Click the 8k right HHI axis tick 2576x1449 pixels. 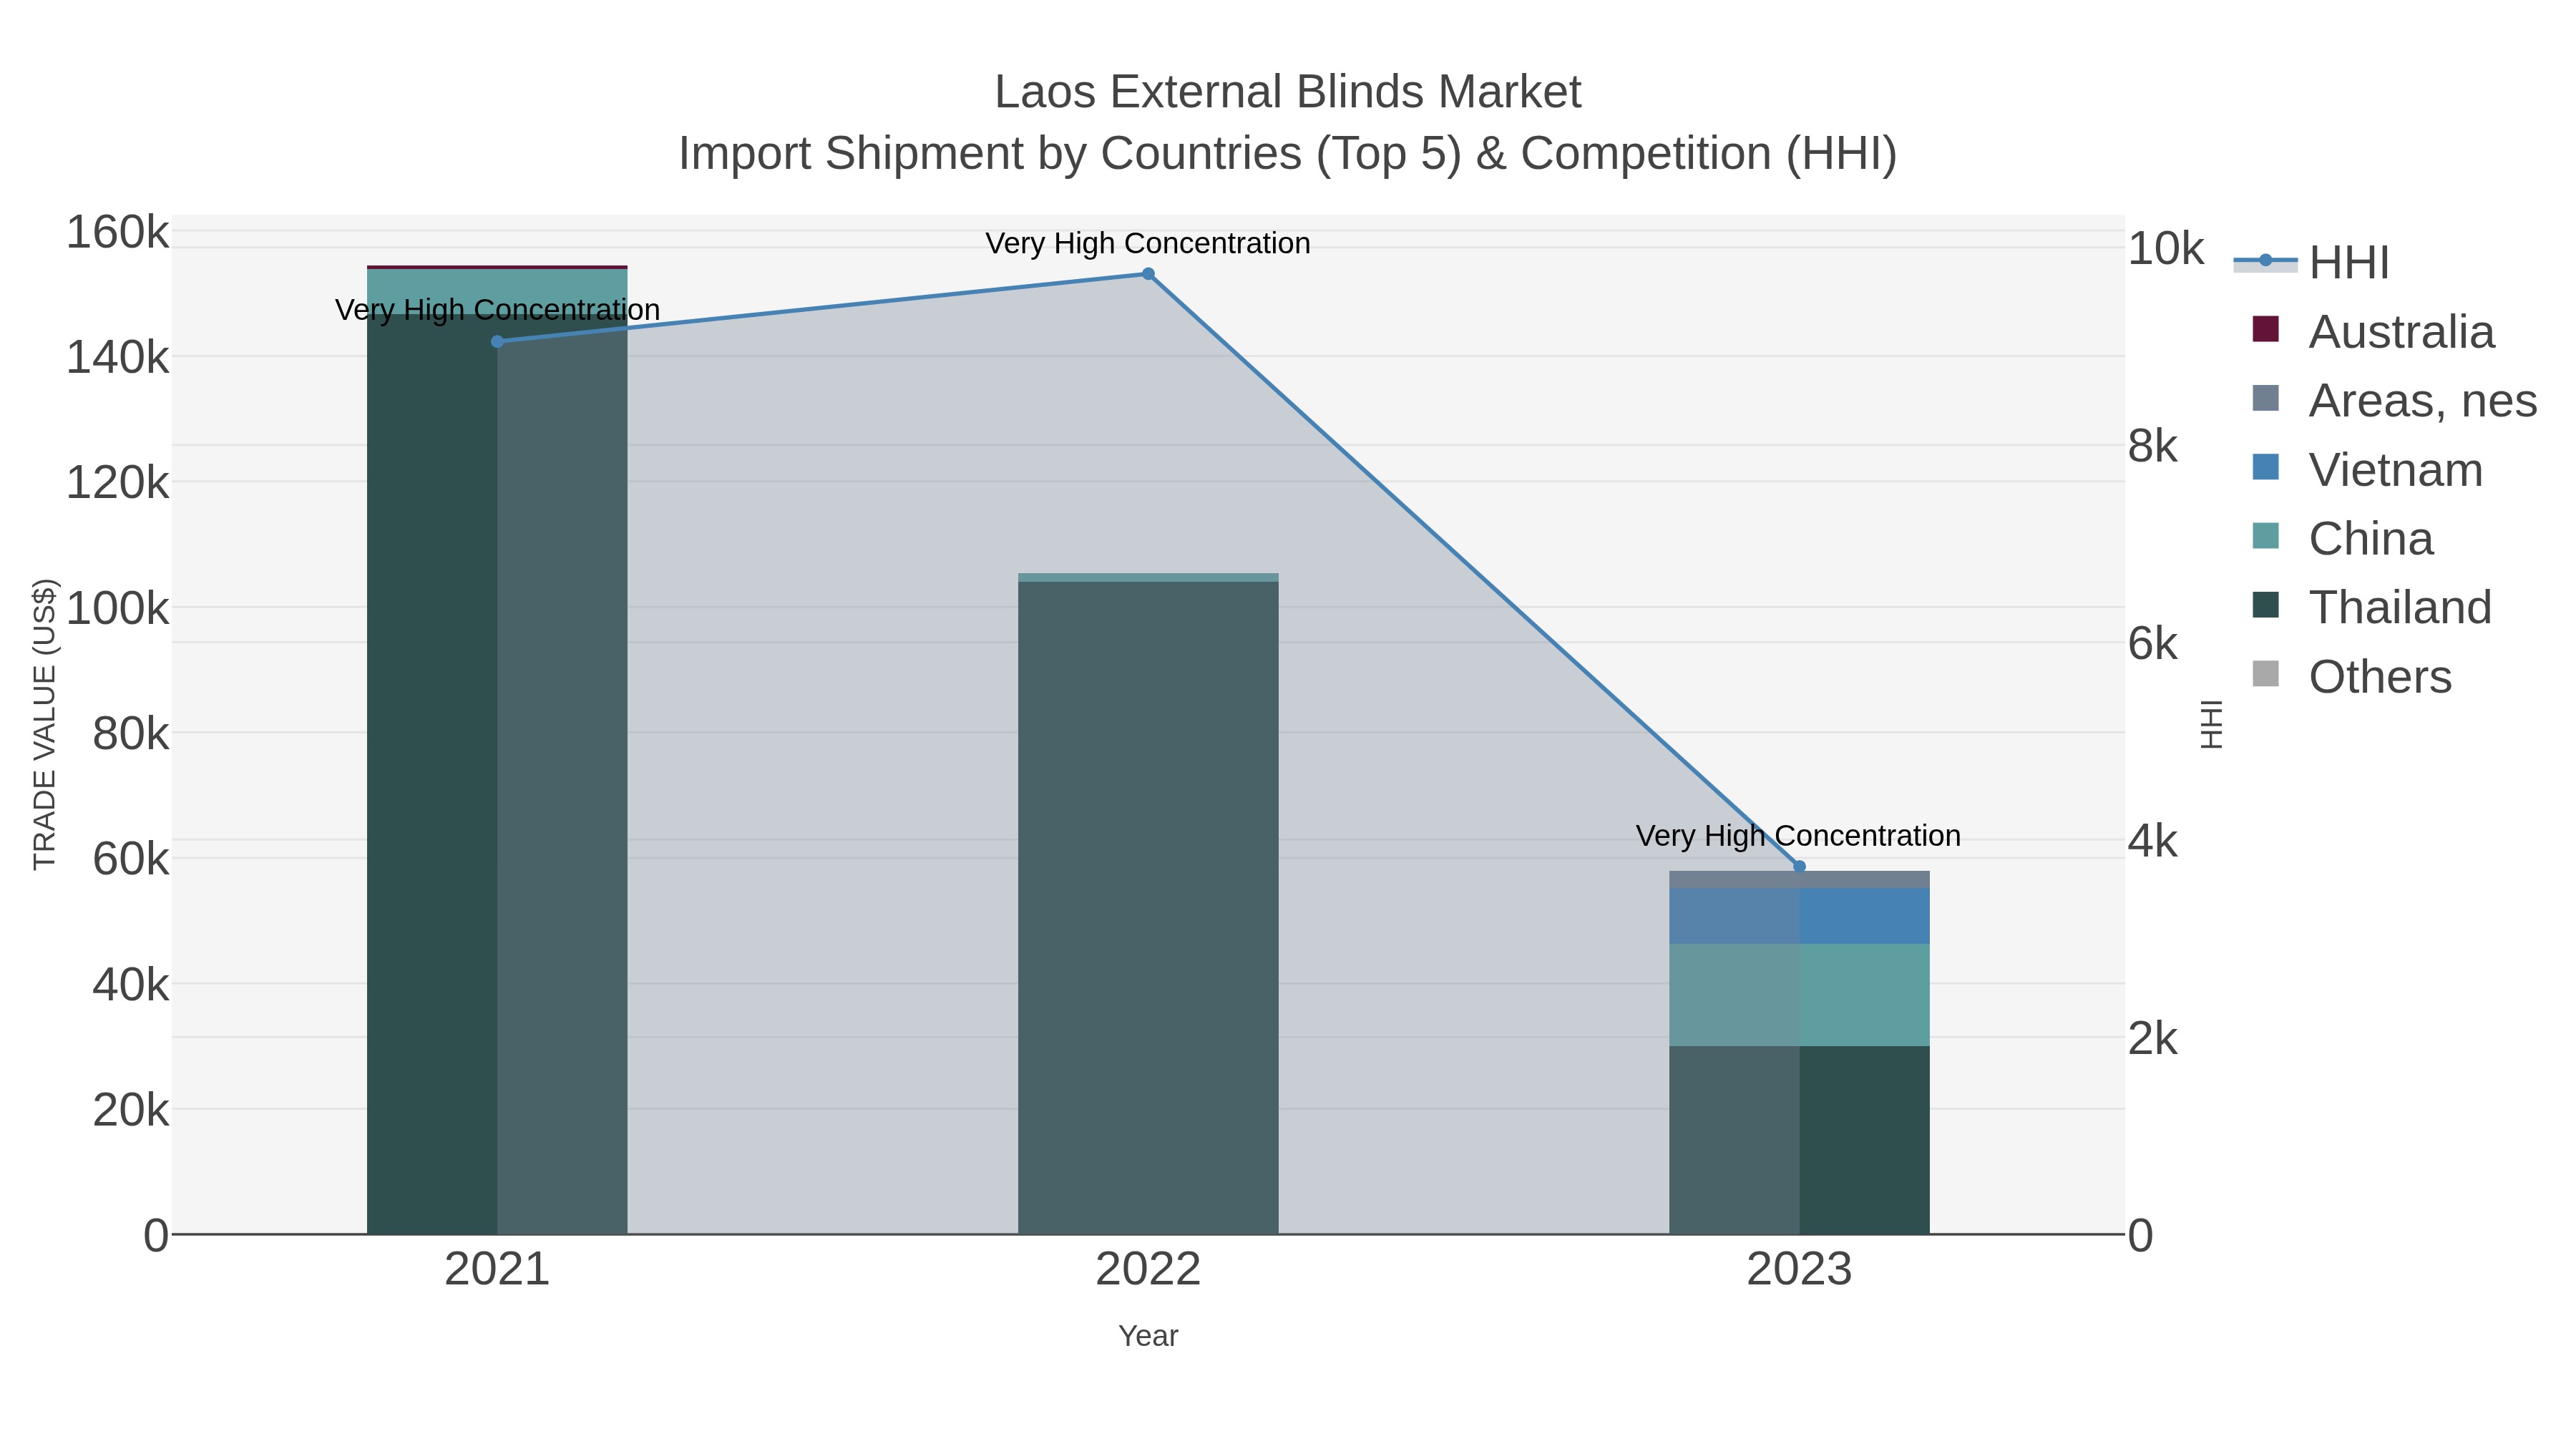tap(2152, 446)
